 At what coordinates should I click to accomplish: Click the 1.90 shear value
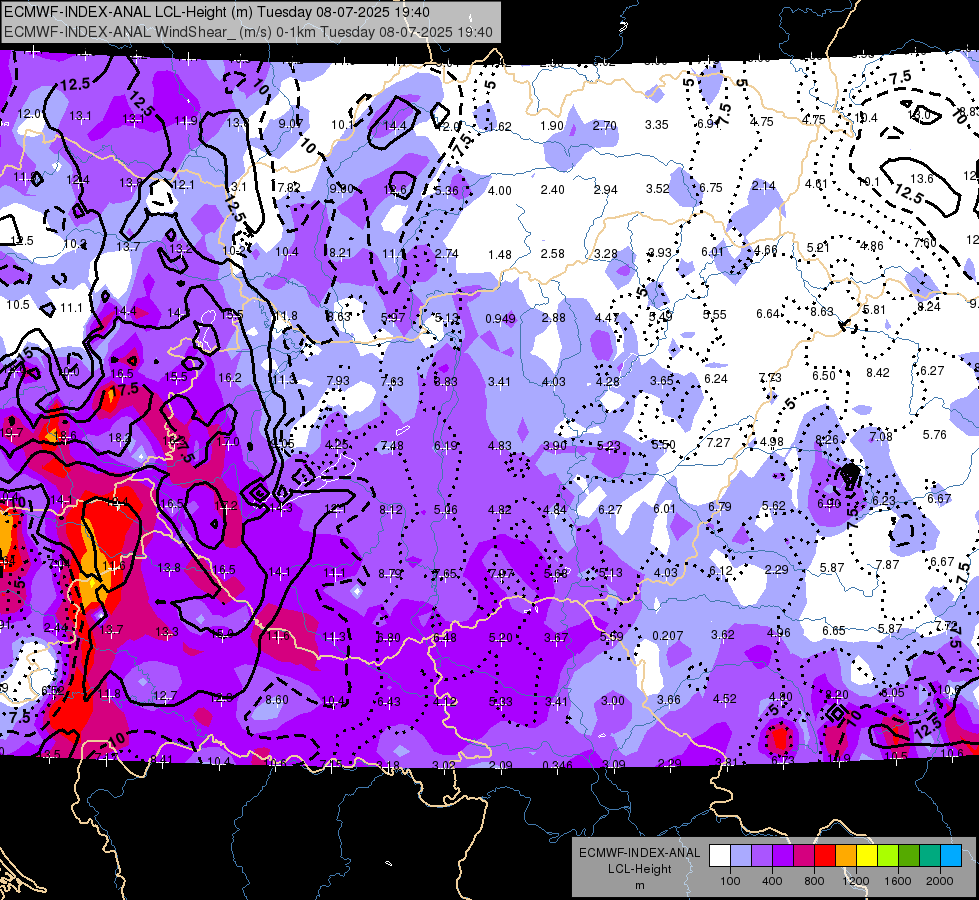coord(552,126)
